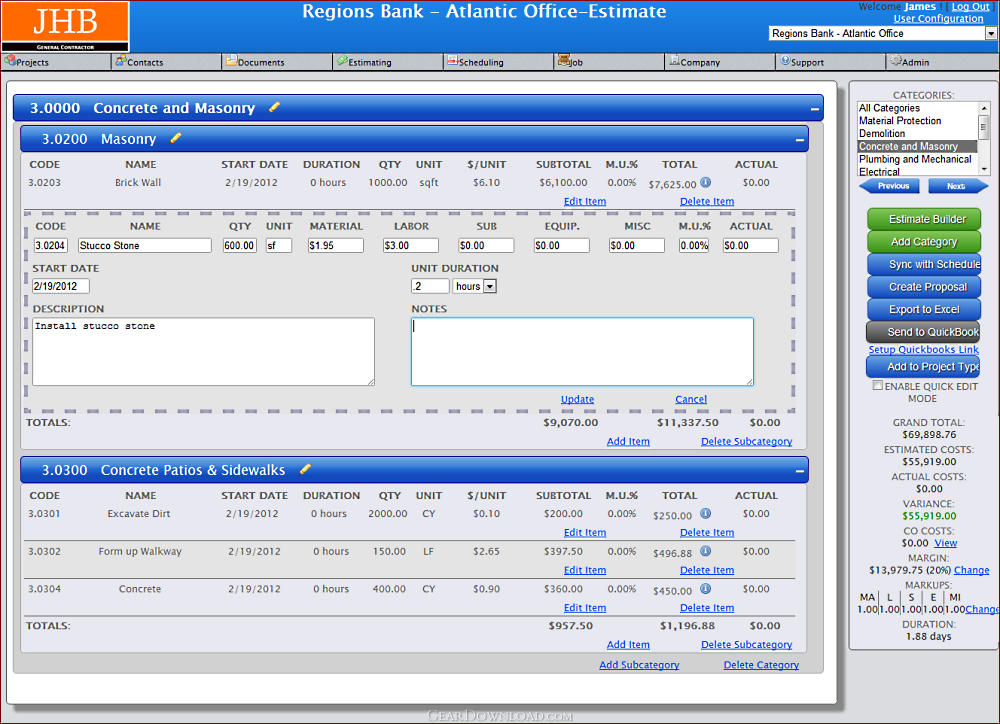Viewport: 1000px width, 724px height.
Task: Click the pencil icon beside Concrete and Masonry
Action: [x=274, y=107]
